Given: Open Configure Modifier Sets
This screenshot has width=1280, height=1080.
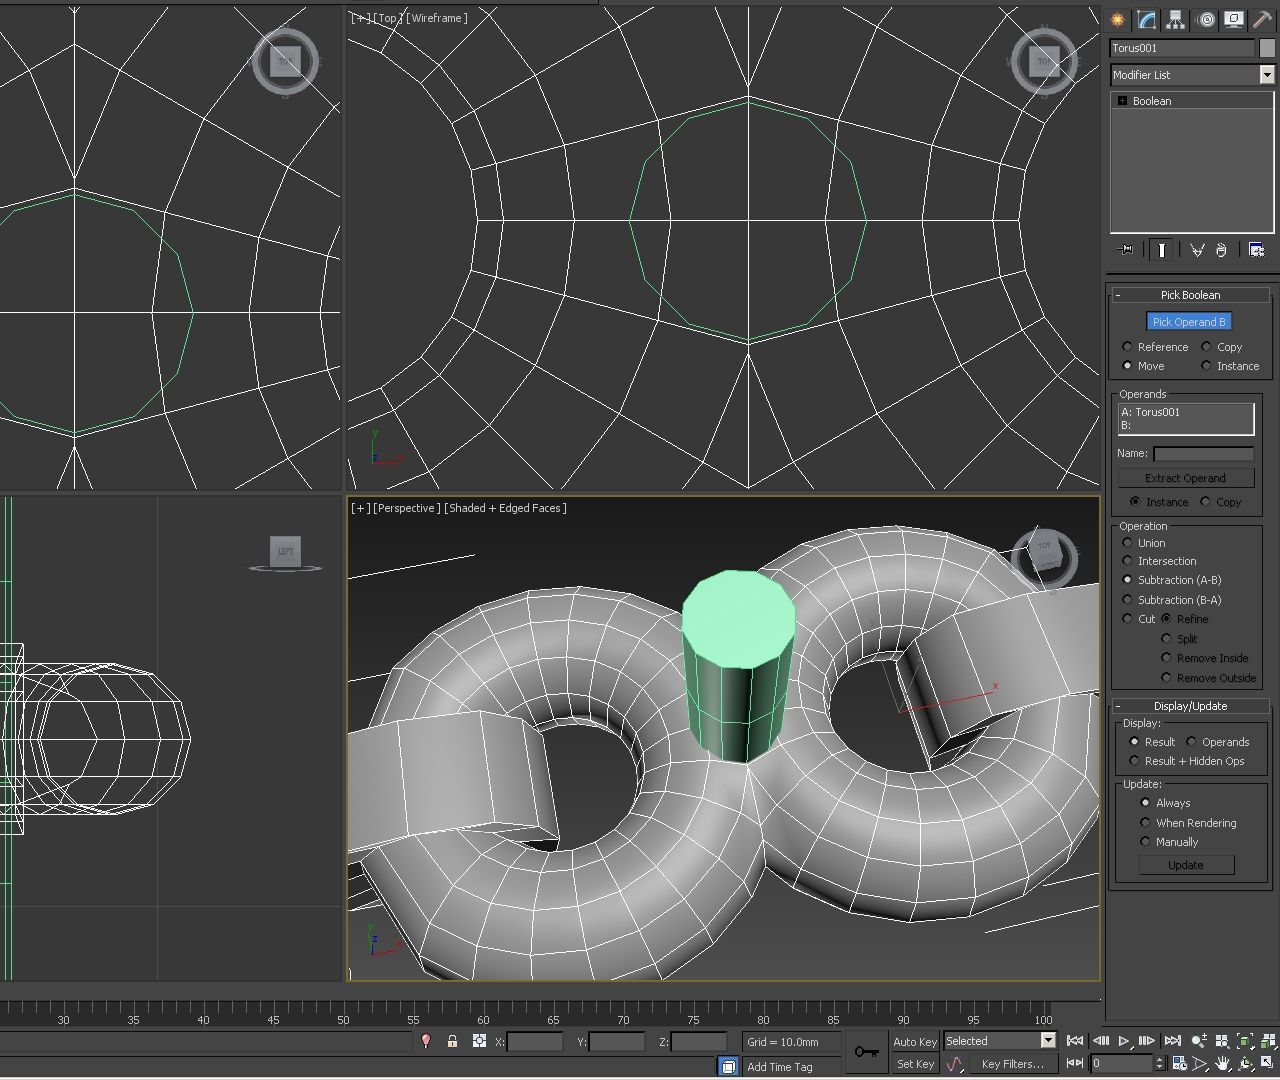Looking at the screenshot, I should pos(1257,249).
